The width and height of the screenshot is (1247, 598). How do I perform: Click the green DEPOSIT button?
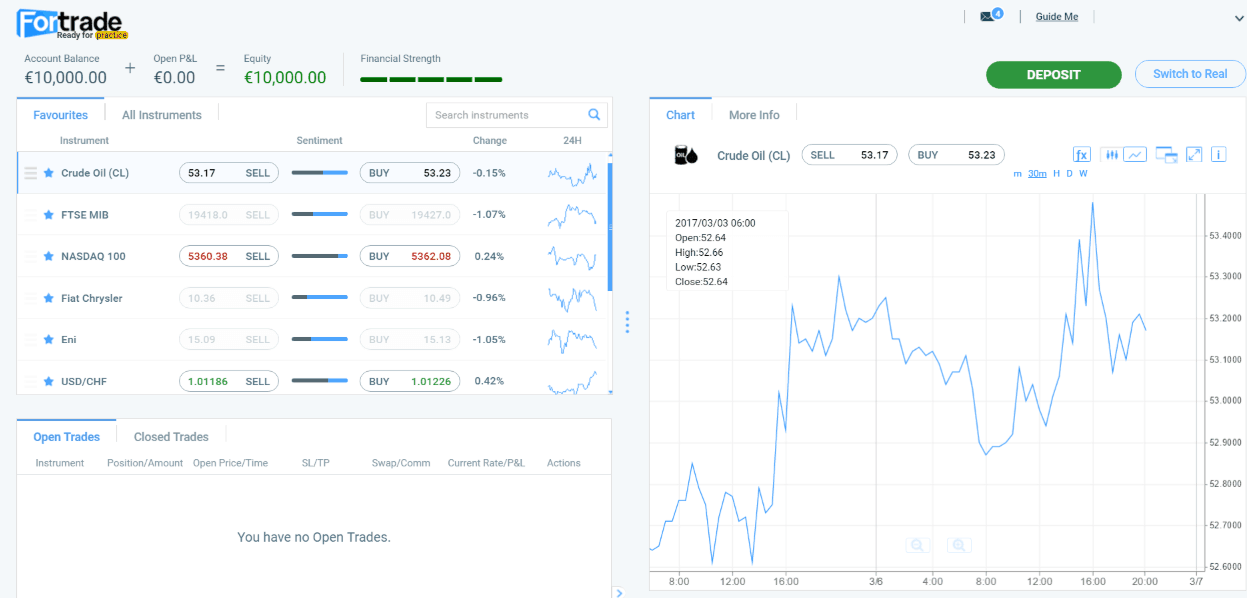pyautogui.click(x=1054, y=75)
